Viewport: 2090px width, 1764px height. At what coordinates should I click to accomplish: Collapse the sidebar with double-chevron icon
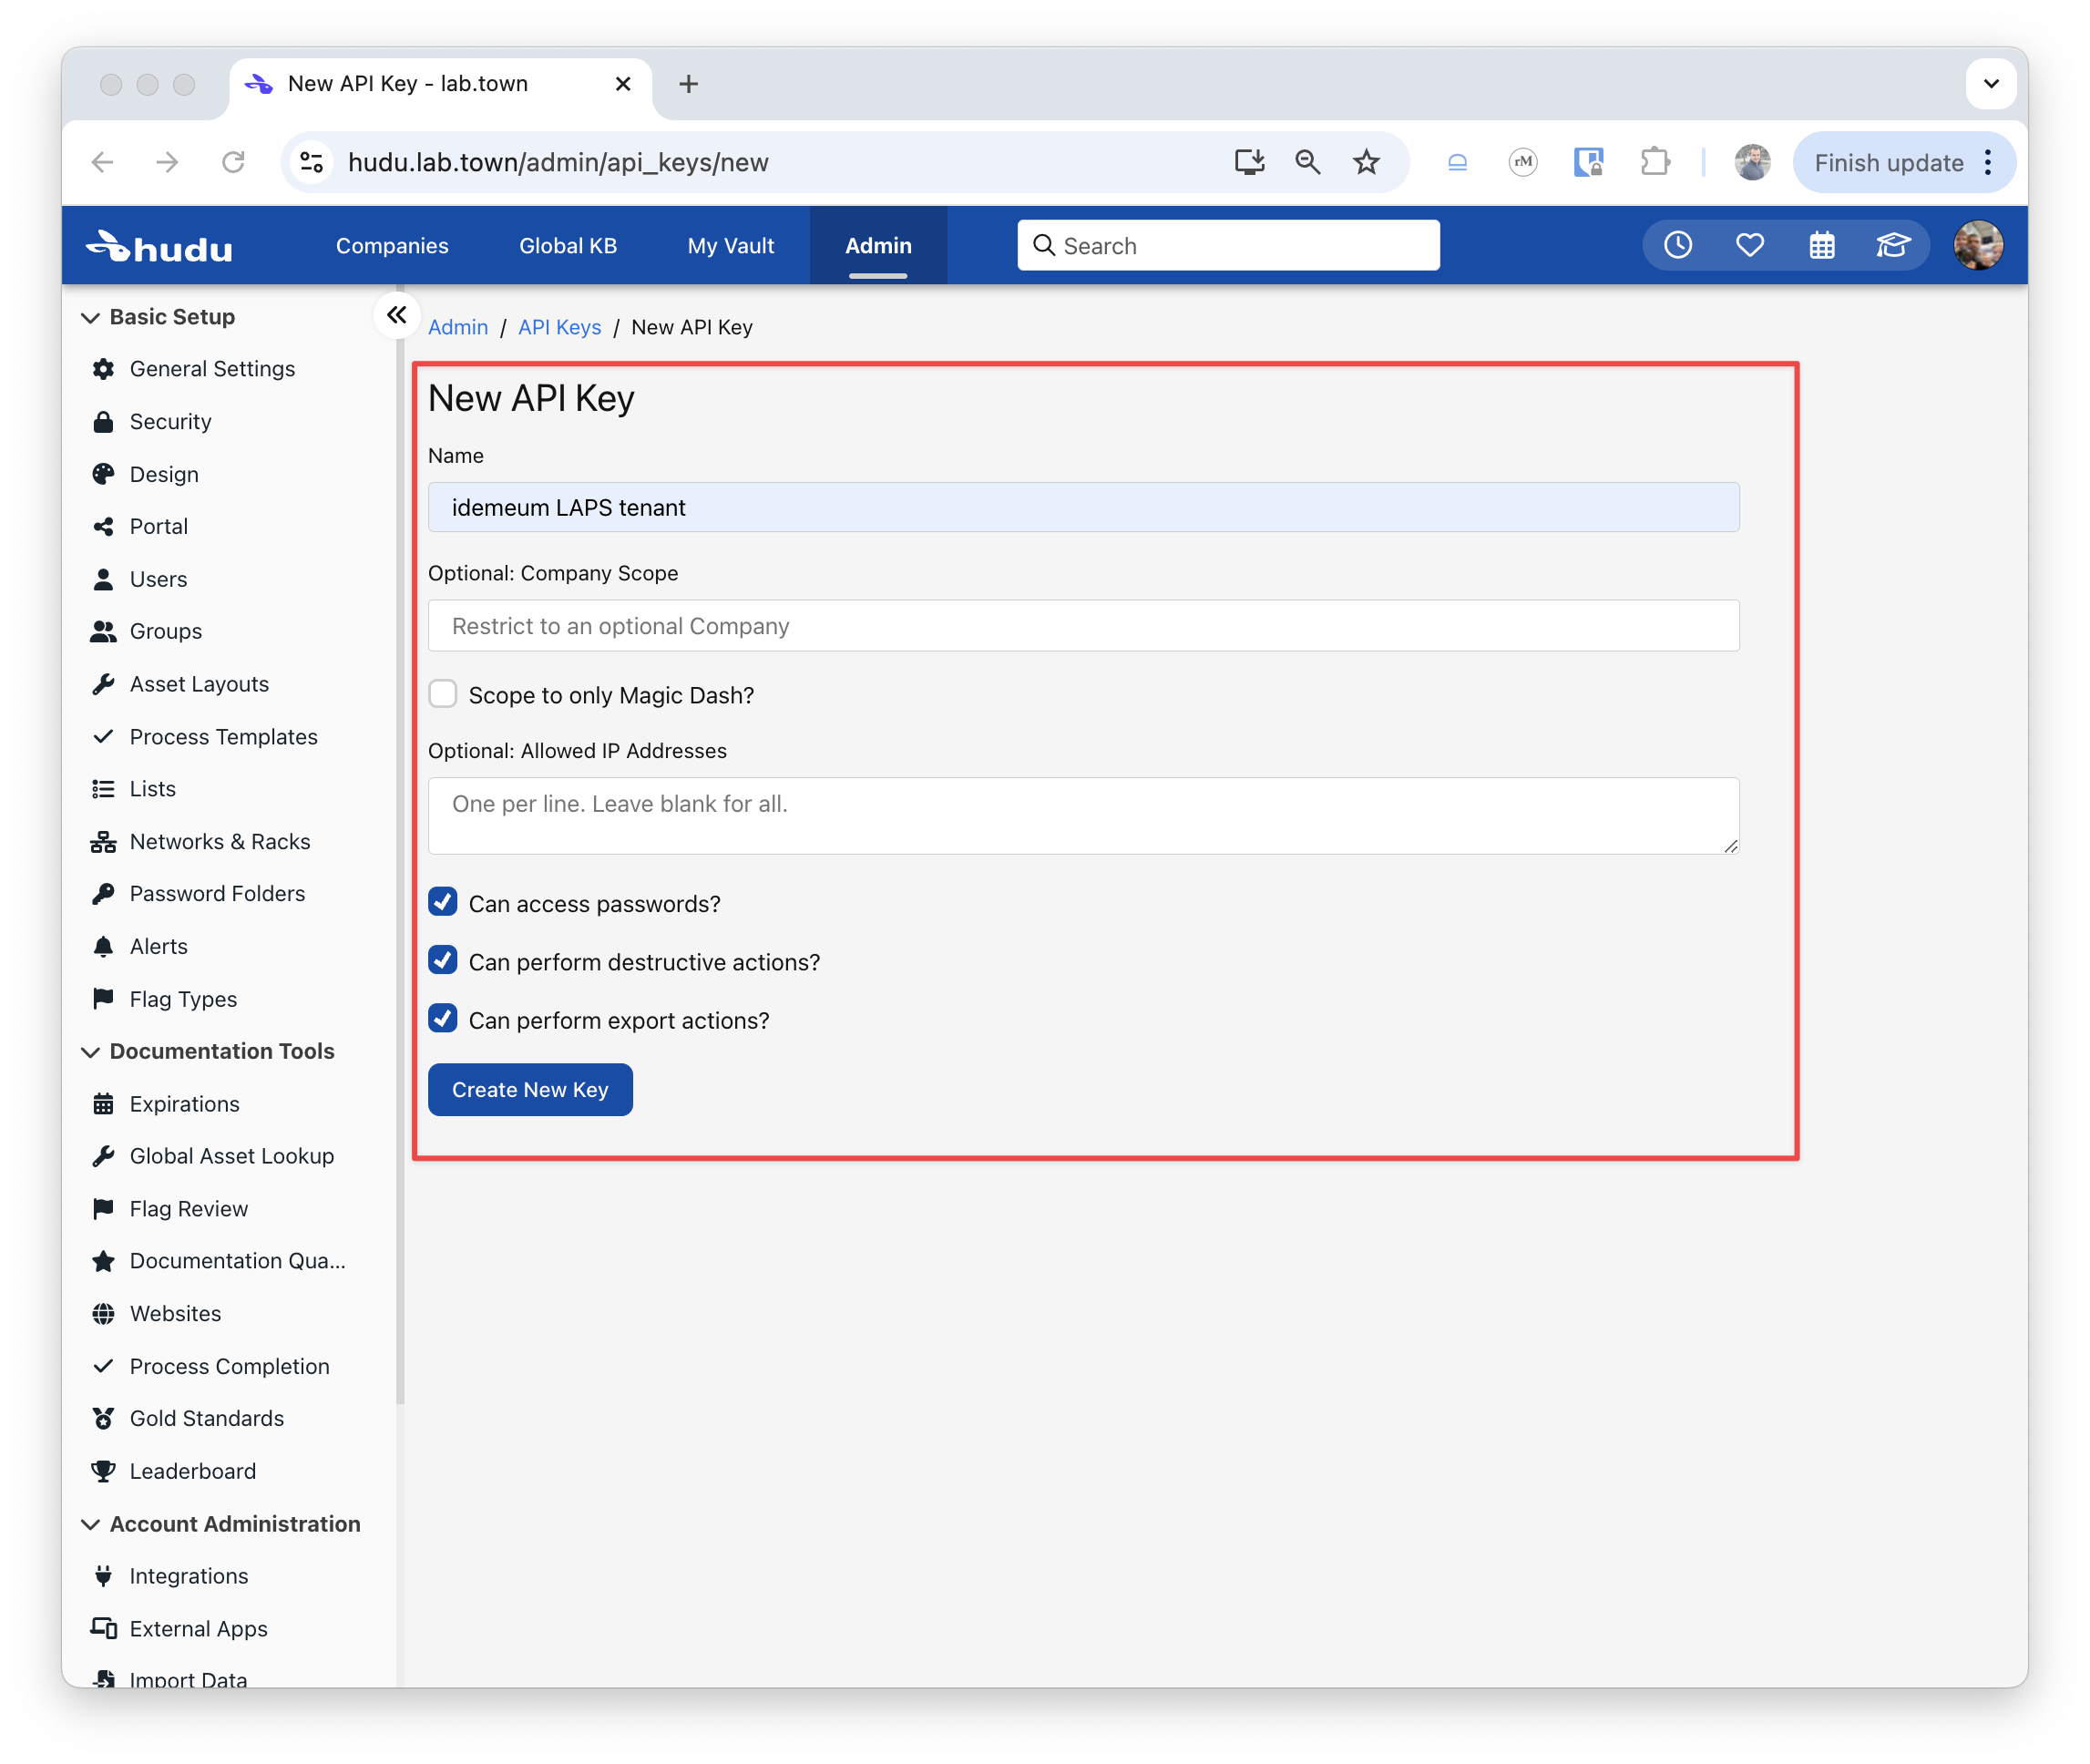pyautogui.click(x=397, y=315)
